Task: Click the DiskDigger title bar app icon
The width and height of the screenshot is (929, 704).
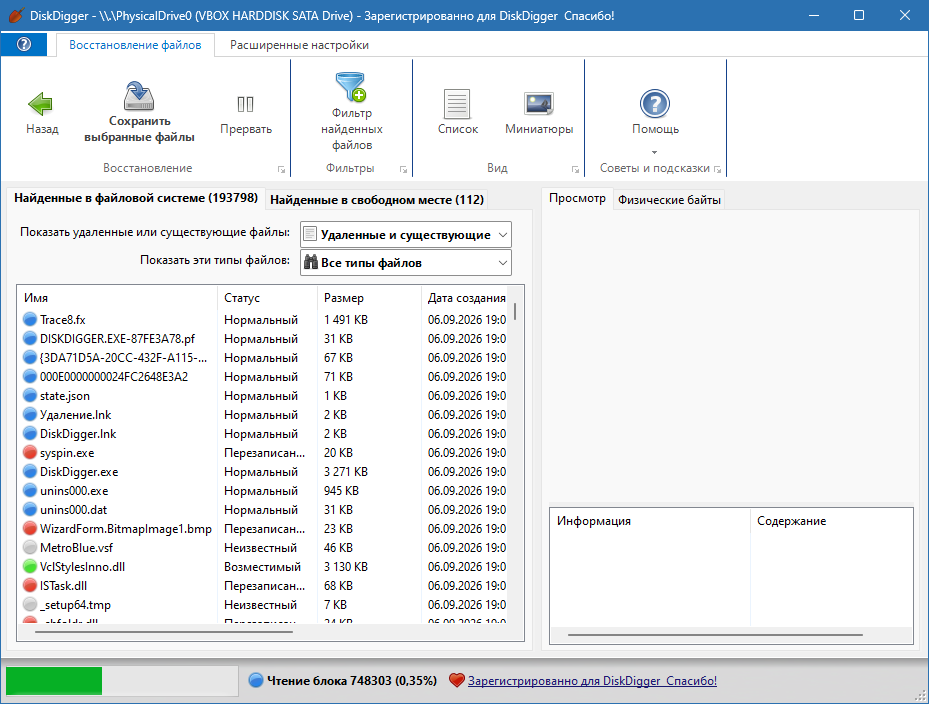Action: pyautogui.click(x=17, y=15)
